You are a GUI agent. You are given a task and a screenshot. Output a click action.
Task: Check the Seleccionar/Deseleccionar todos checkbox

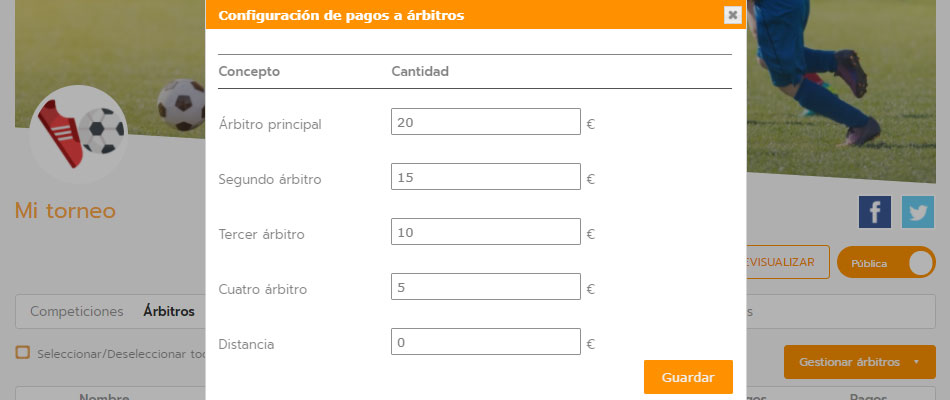(x=22, y=353)
